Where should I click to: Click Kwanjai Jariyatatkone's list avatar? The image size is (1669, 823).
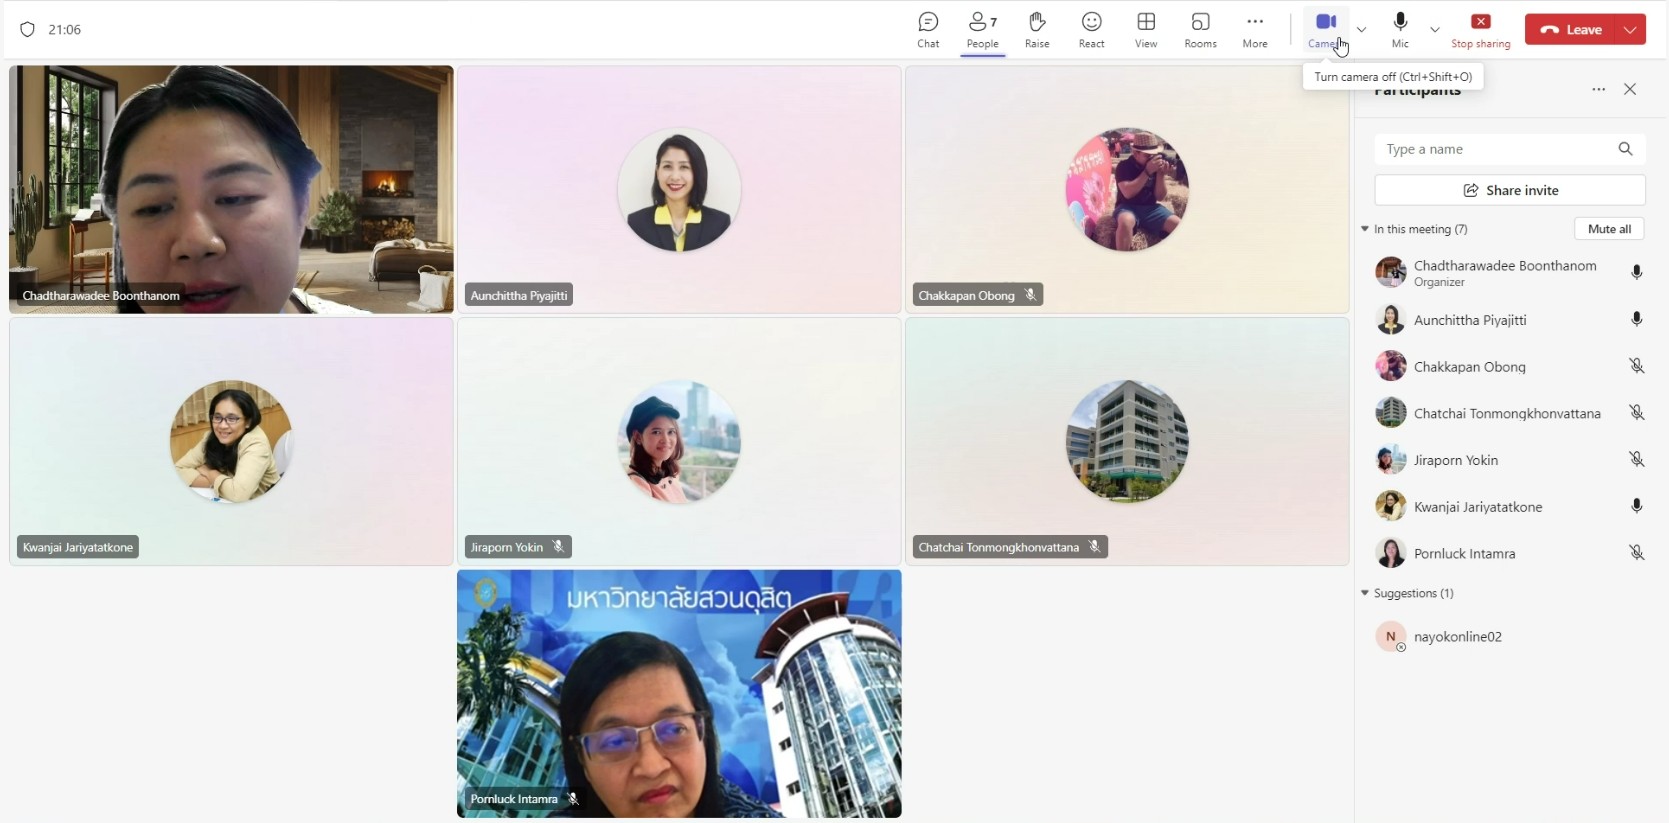pos(1390,506)
